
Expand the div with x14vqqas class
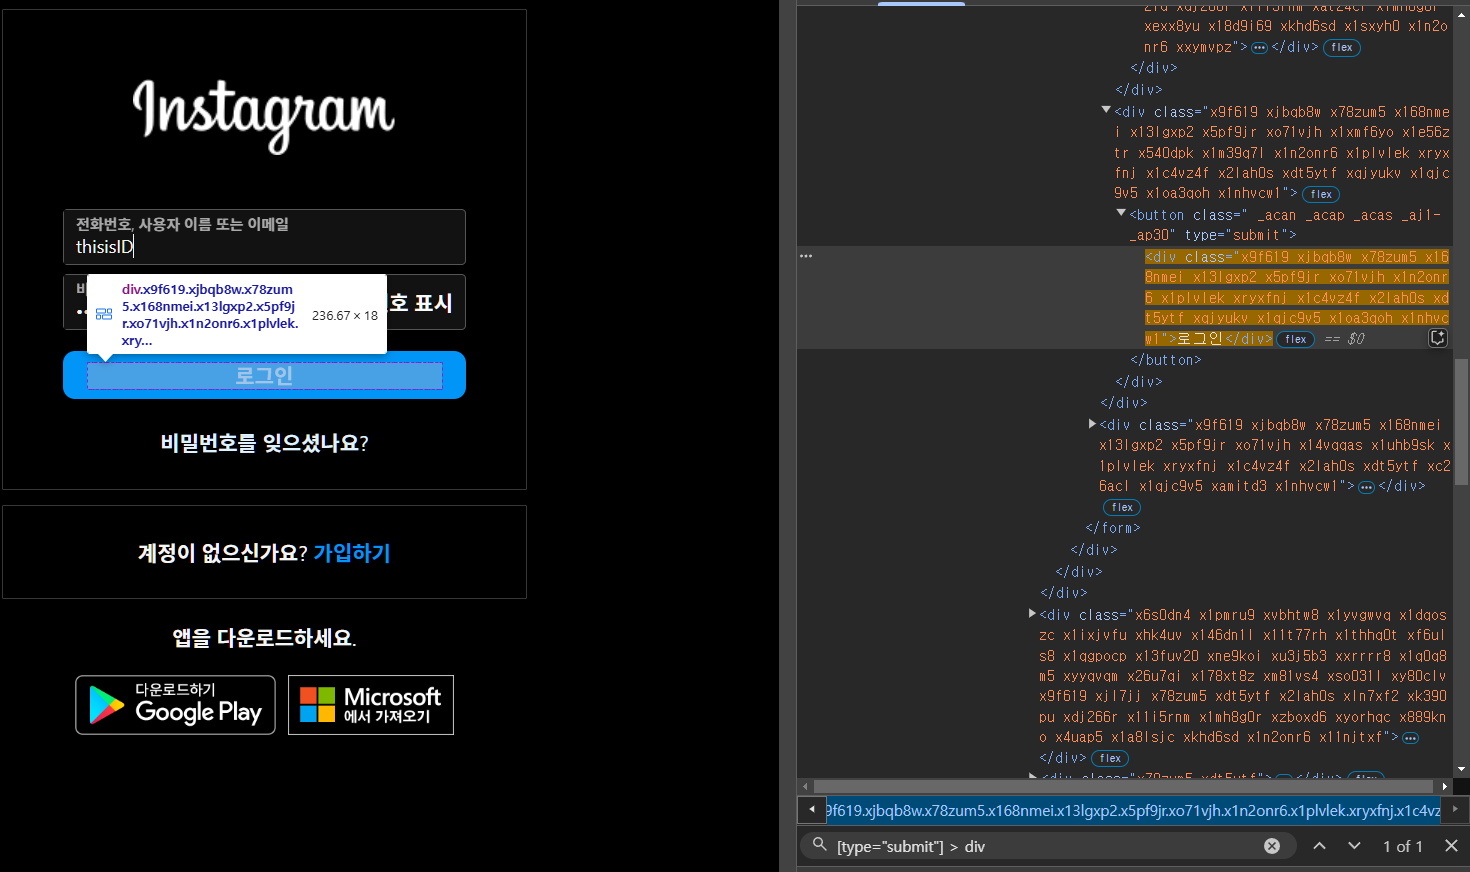coord(1092,424)
